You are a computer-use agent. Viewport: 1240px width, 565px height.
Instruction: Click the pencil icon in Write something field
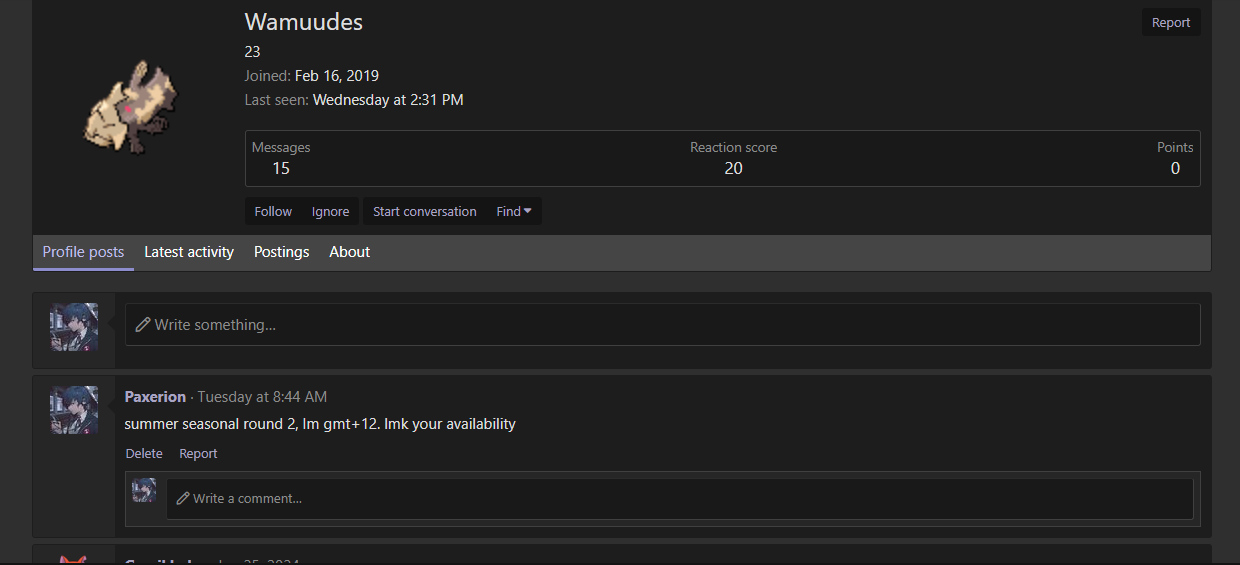pos(143,325)
